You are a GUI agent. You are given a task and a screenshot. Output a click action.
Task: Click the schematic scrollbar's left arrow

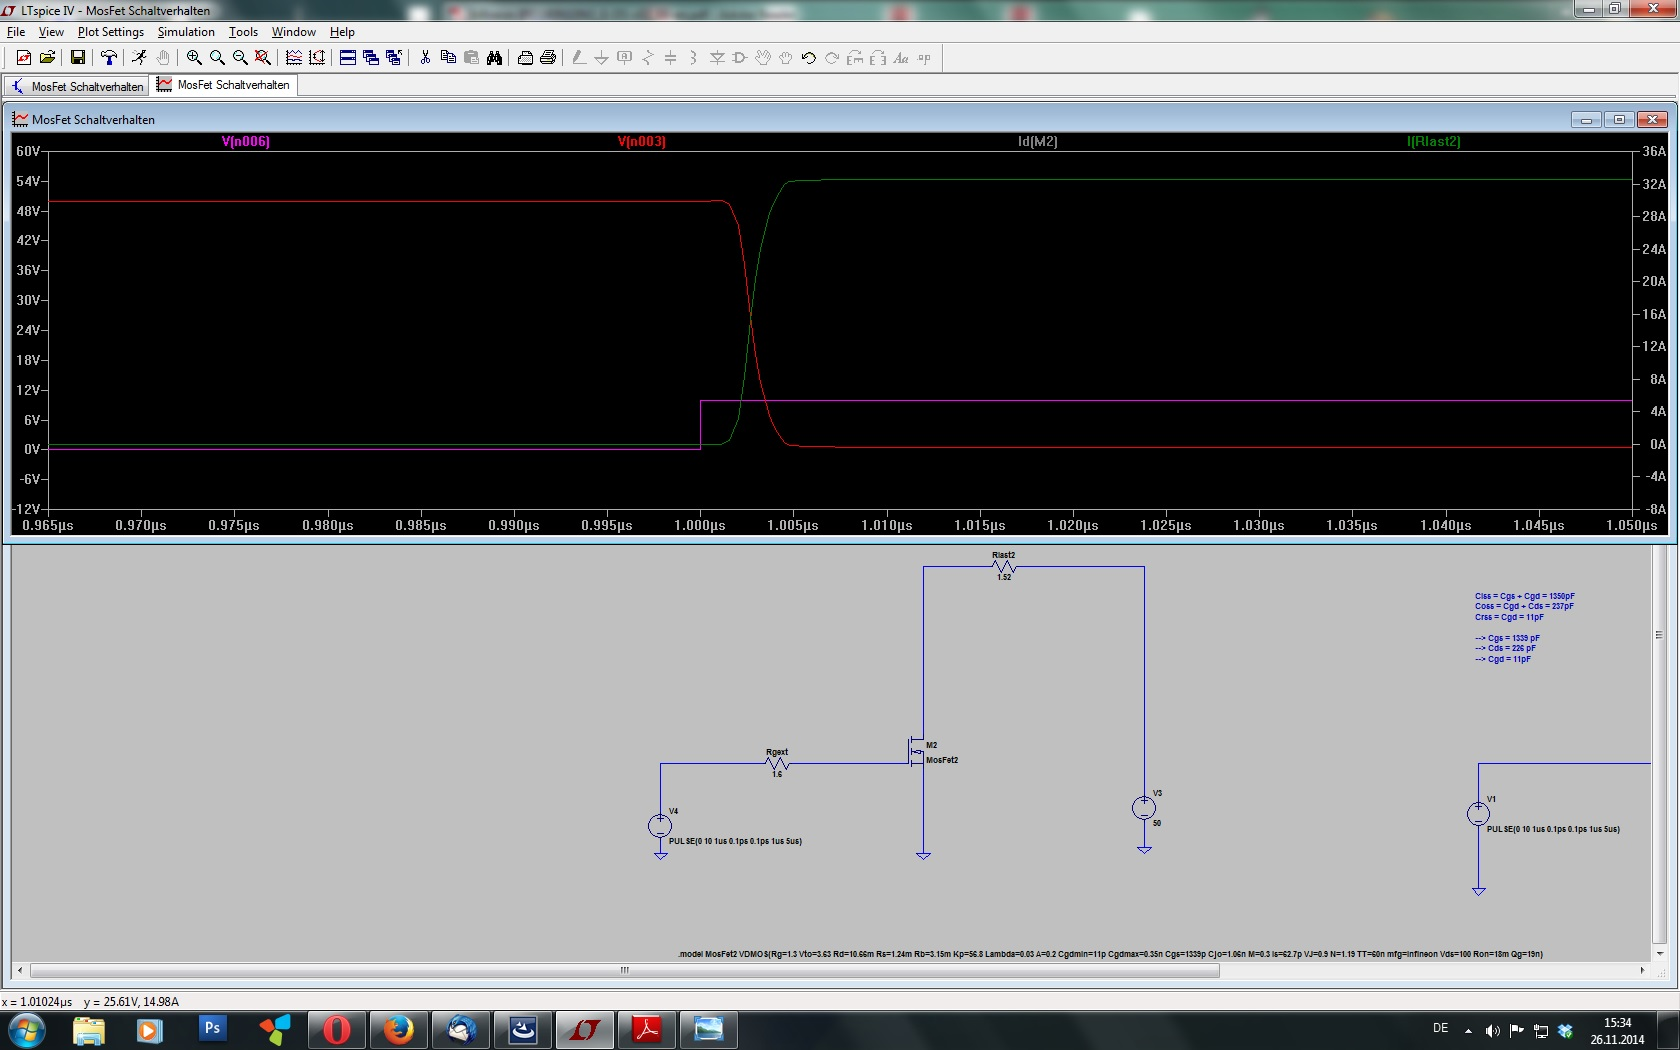pos(20,970)
